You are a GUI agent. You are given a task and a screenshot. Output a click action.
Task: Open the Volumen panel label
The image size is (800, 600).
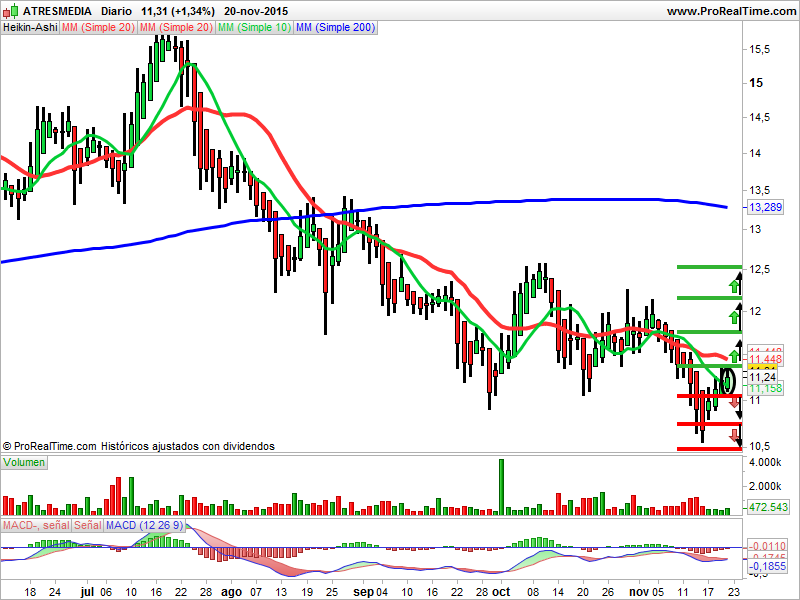tap(24, 463)
